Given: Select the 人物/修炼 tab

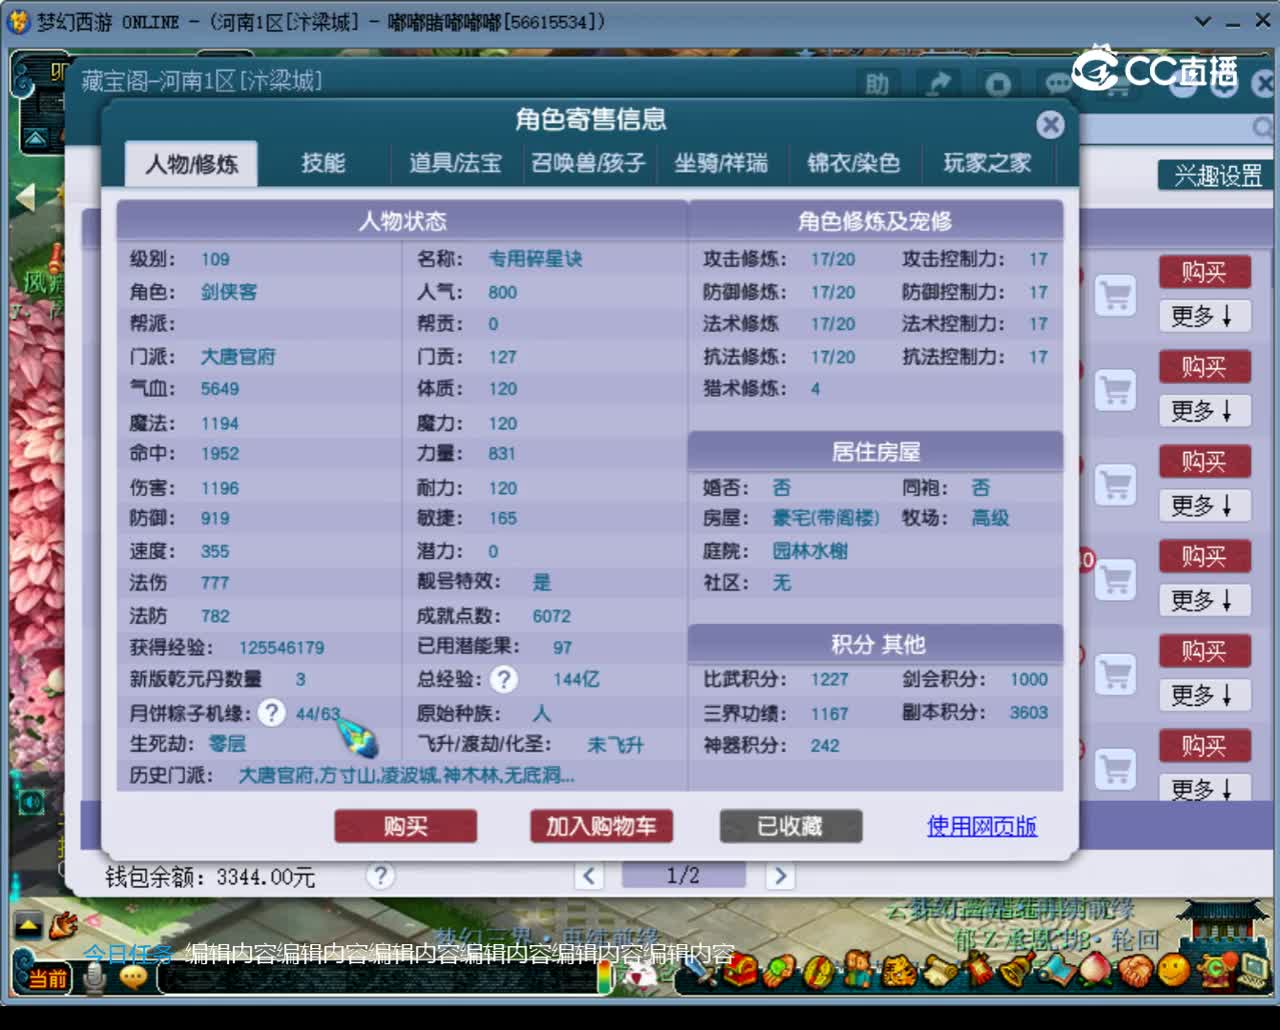Looking at the screenshot, I should (x=191, y=163).
